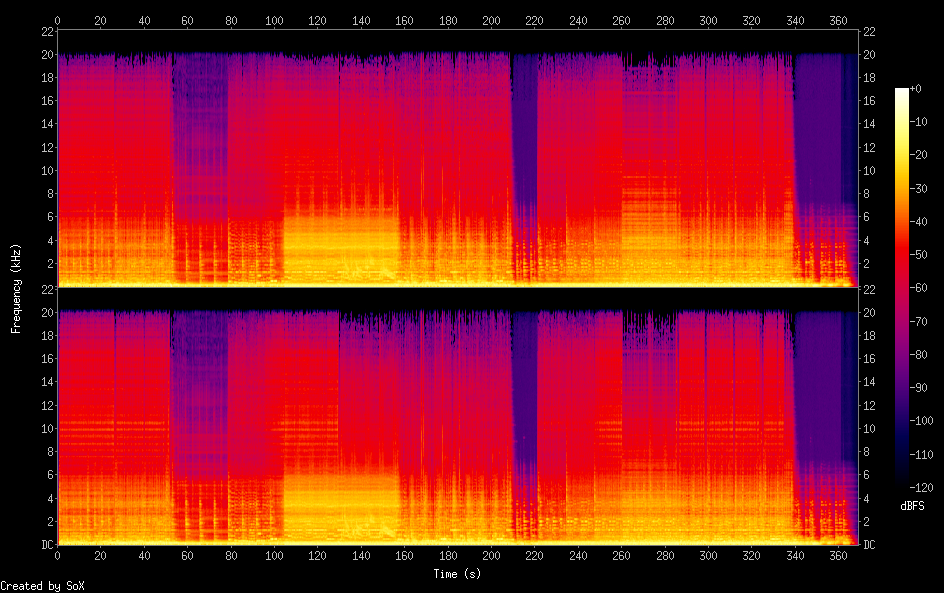Click the 'Time (s)' axis label
944x593 pixels.
click(458, 574)
